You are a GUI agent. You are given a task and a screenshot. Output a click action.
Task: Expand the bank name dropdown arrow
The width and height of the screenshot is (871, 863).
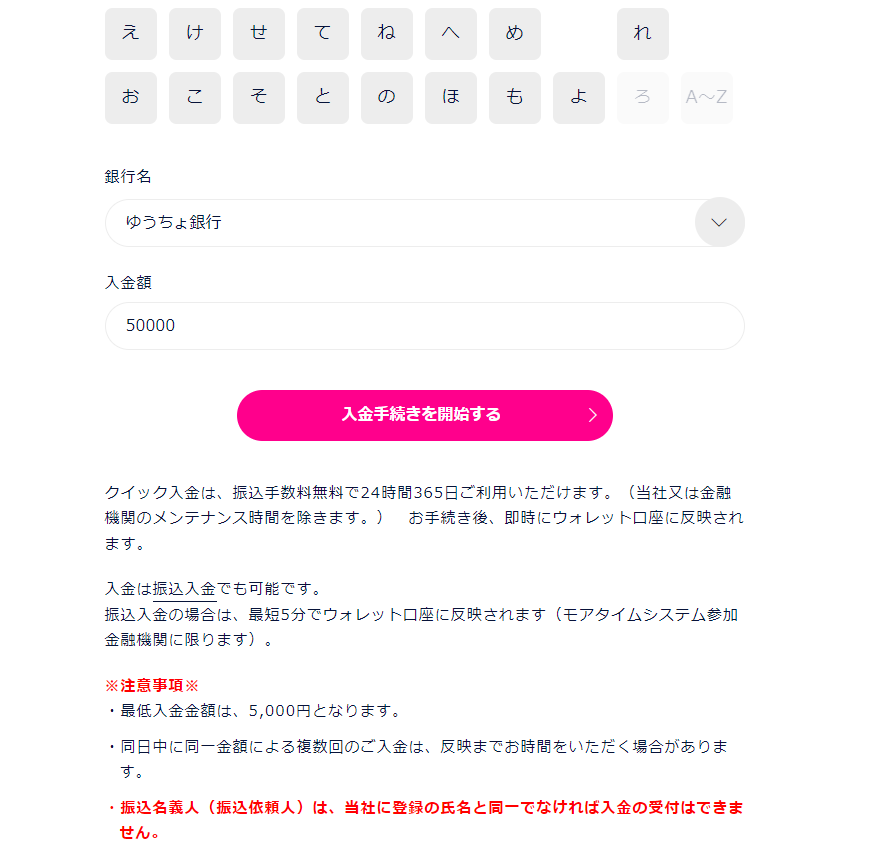719,223
